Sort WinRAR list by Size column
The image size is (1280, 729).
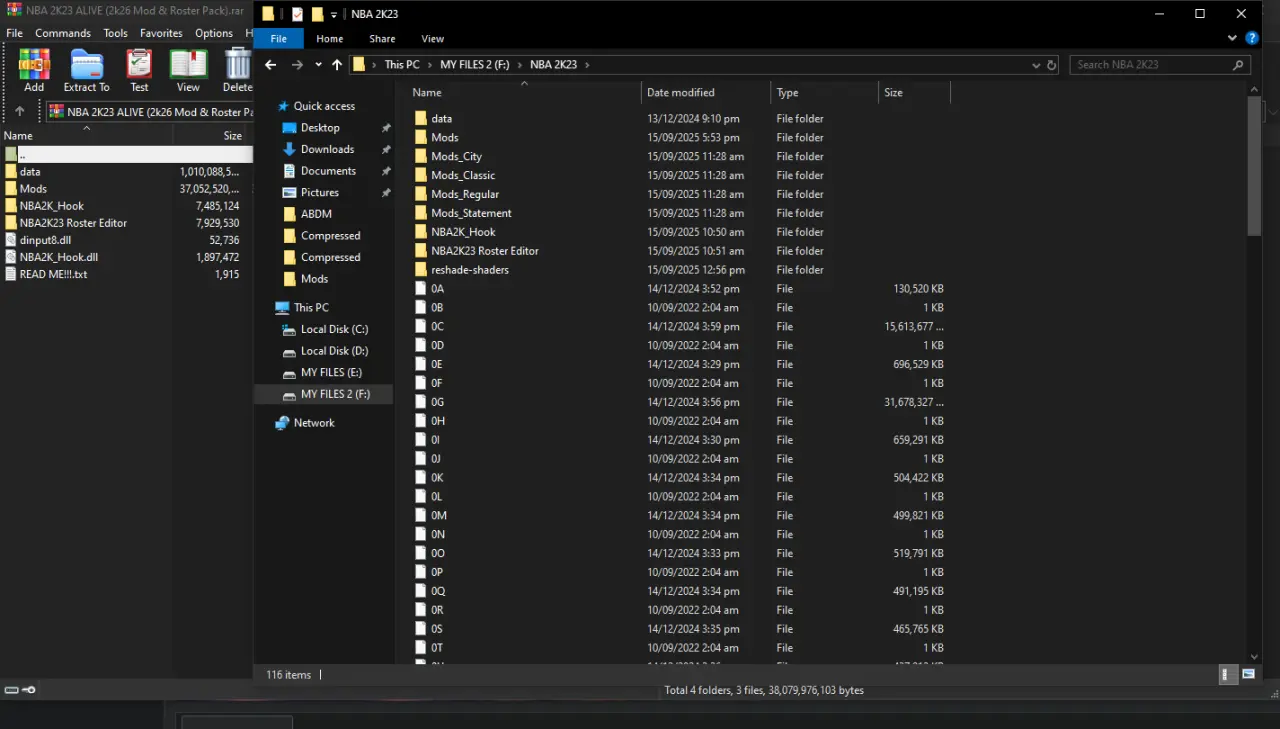click(232, 136)
